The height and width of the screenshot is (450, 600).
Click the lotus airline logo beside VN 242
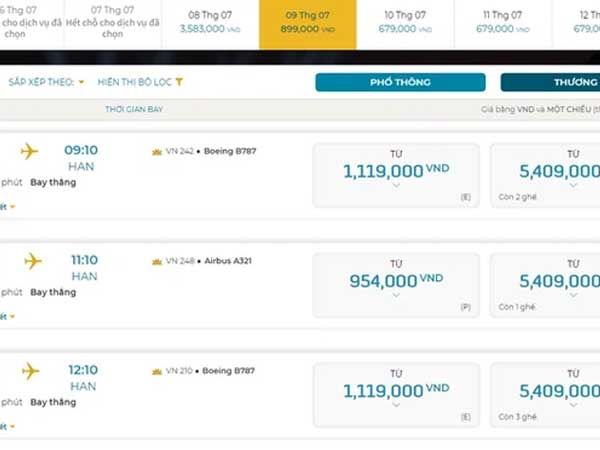[157, 152]
